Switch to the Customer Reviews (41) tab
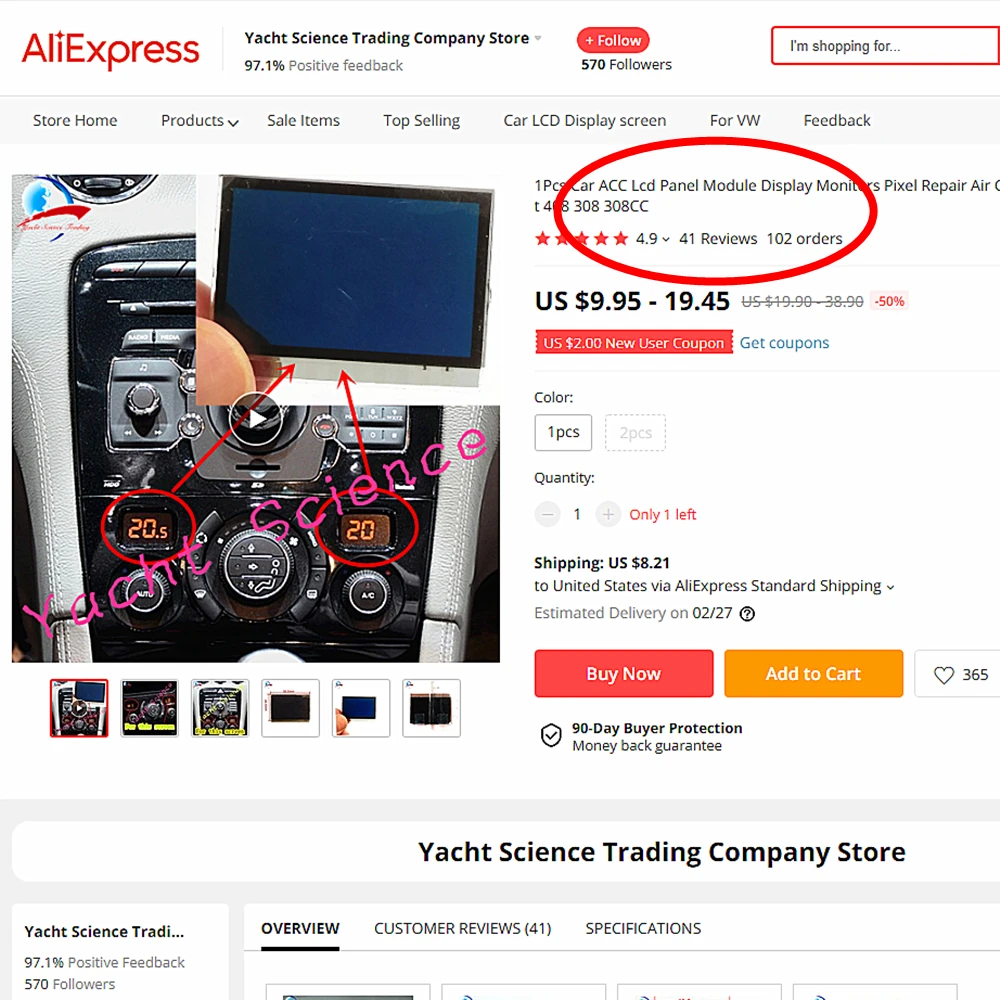 tap(462, 929)
